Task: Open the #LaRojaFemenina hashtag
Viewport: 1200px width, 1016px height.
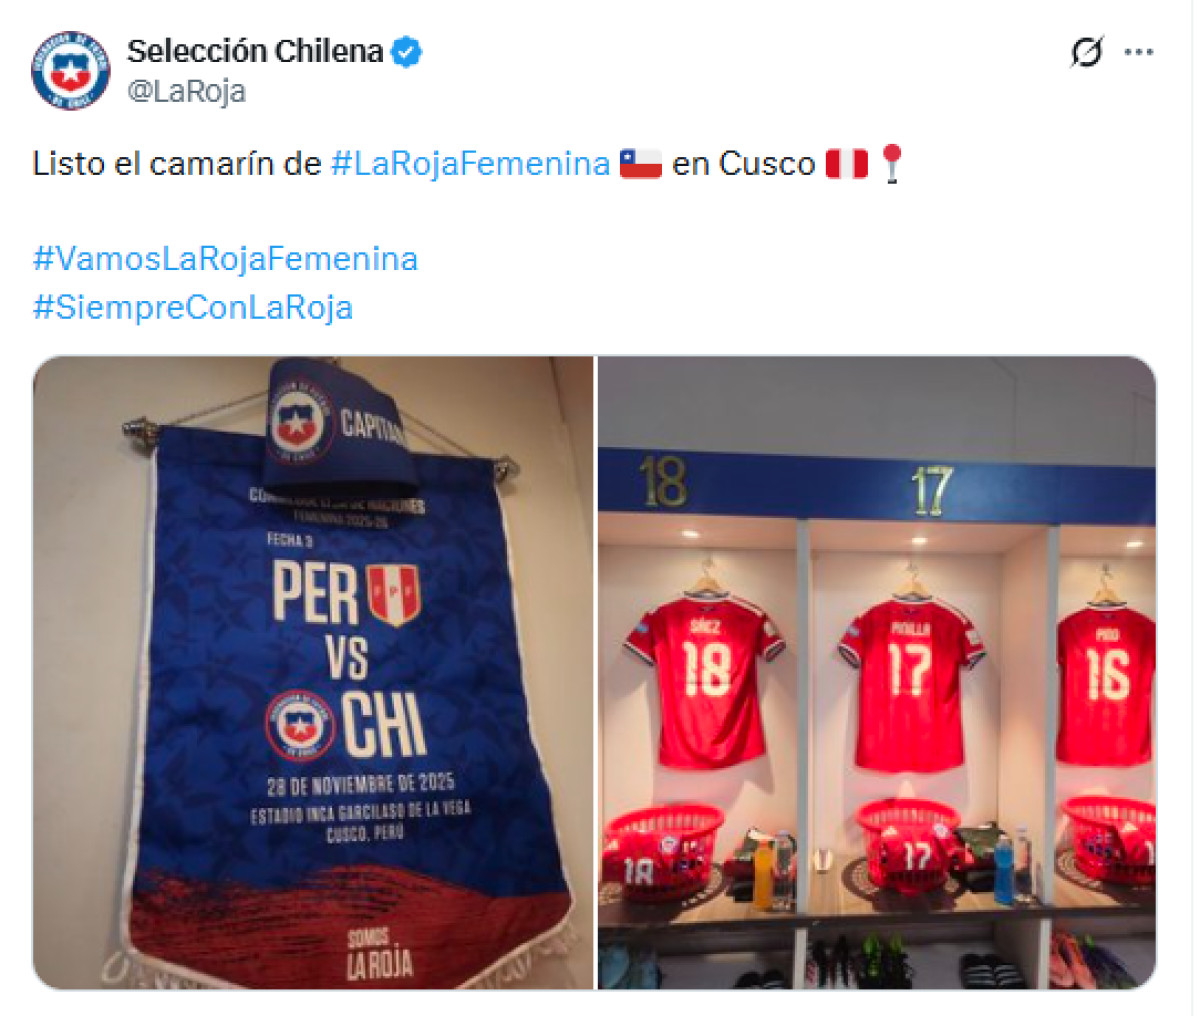Action: 470,163
